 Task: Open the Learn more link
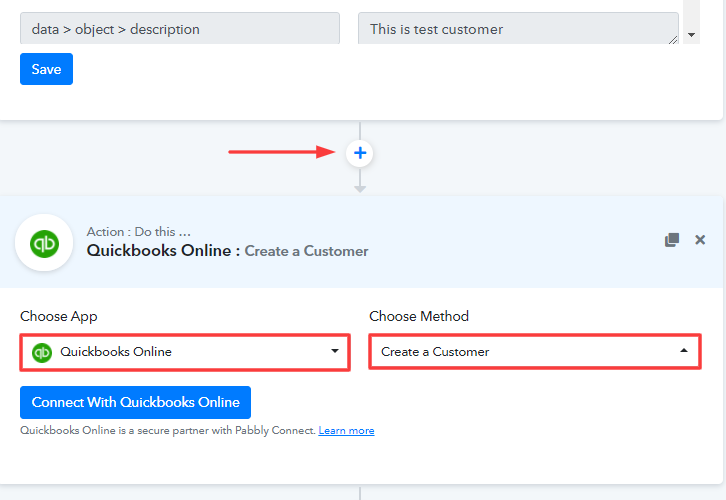346,431
